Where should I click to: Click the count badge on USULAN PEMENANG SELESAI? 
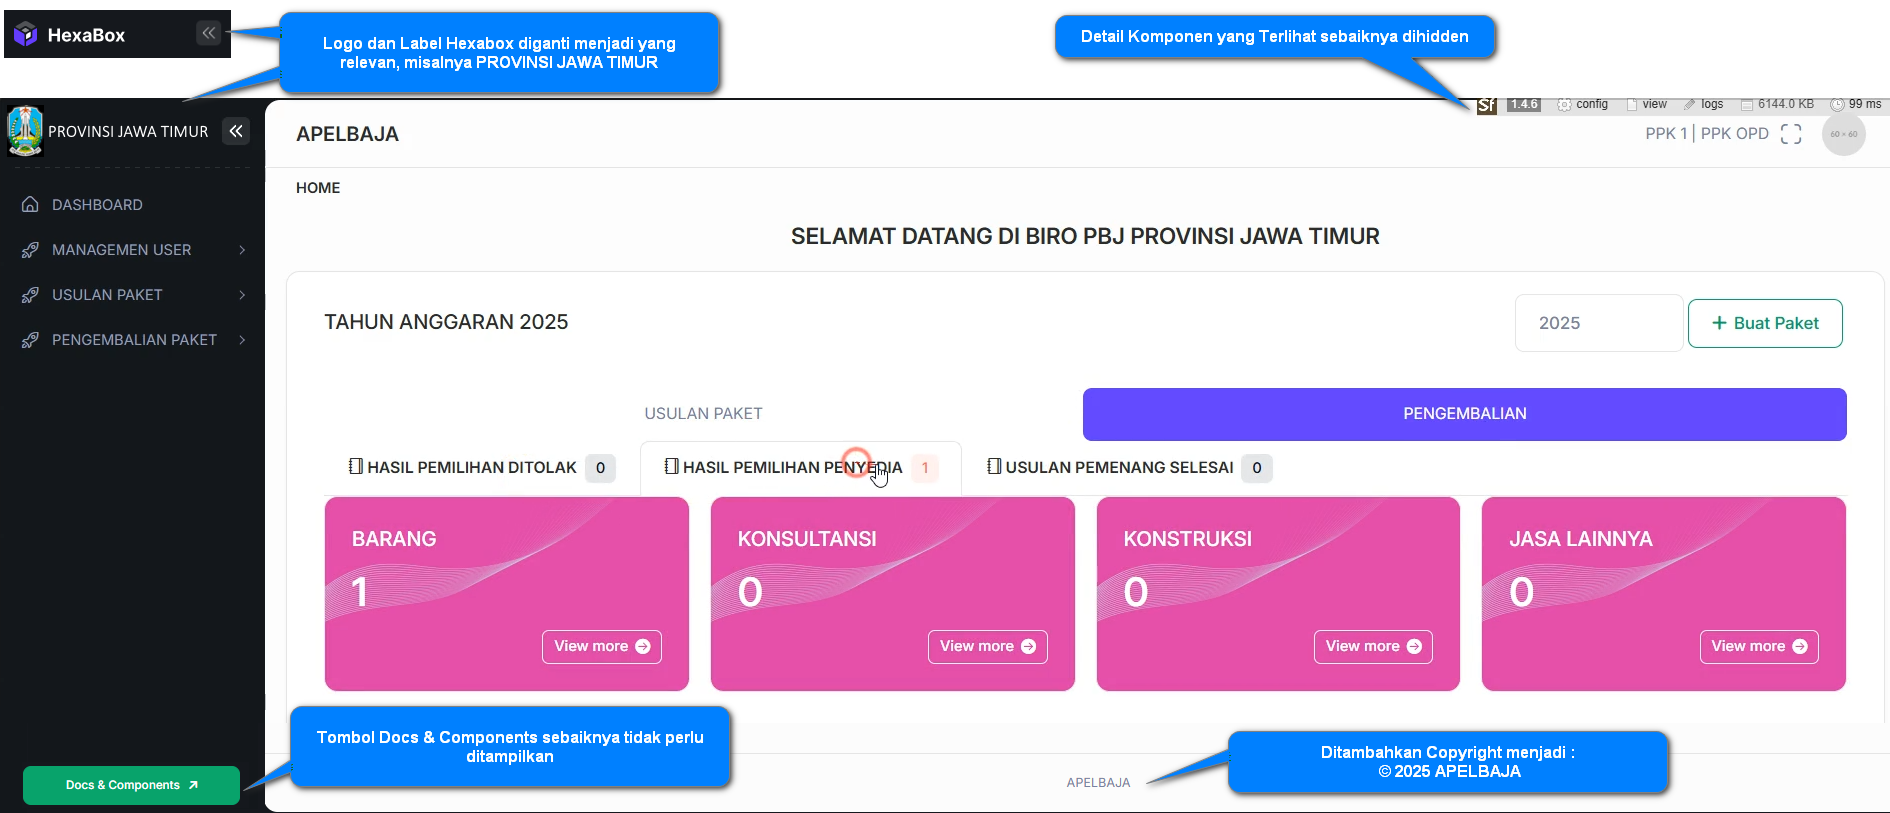[x=1257, y=468]
